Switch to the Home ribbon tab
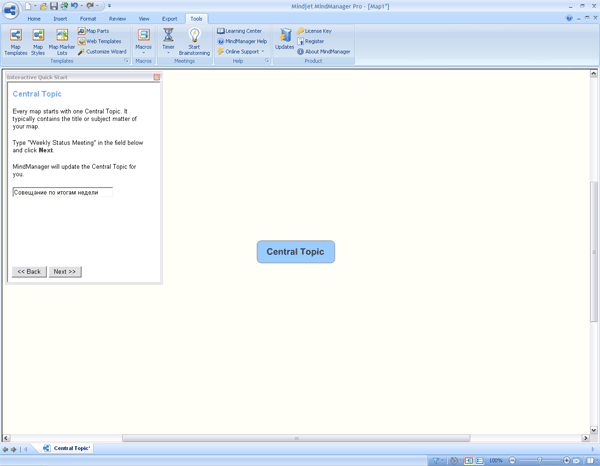600x466 pixels. point(34,19)
